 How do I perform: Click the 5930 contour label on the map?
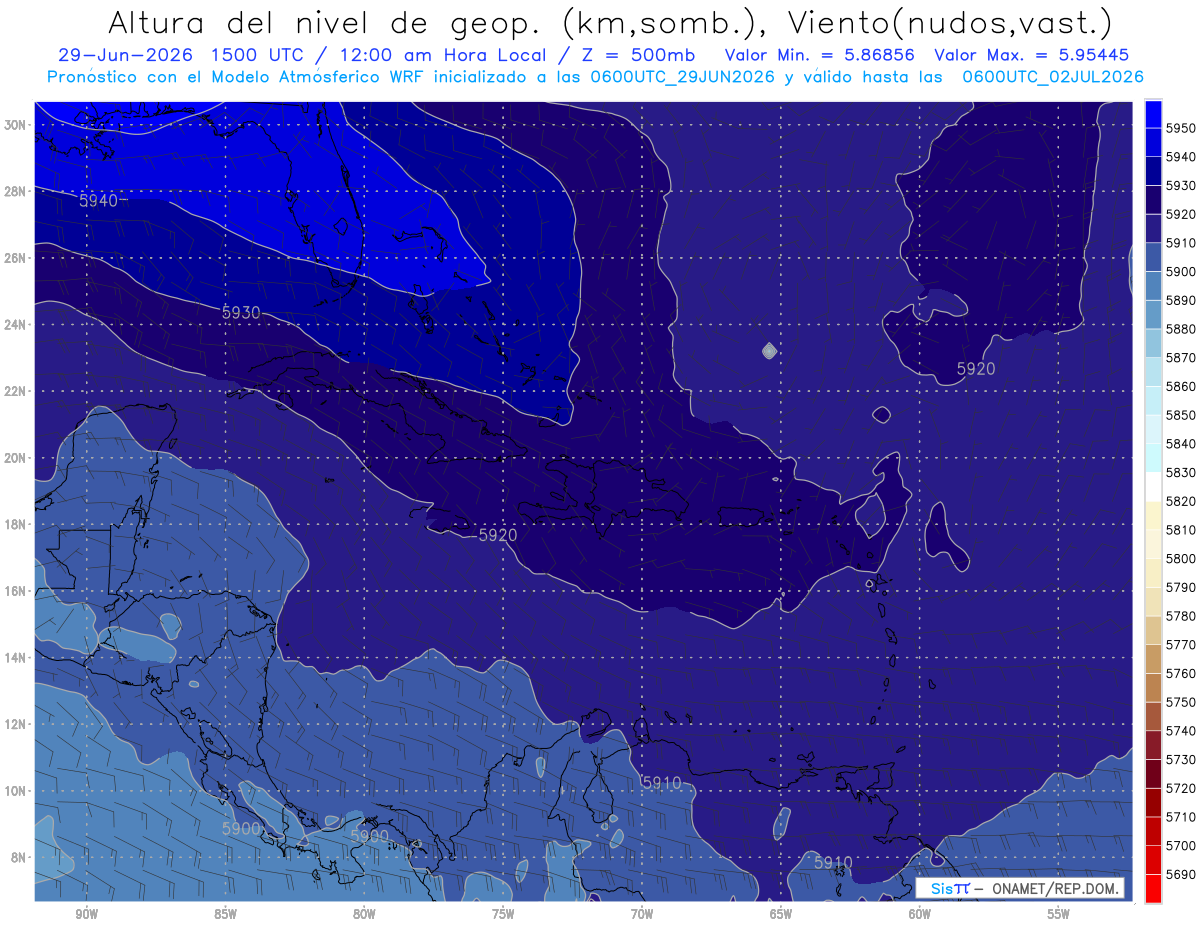(x=241, y=313)
